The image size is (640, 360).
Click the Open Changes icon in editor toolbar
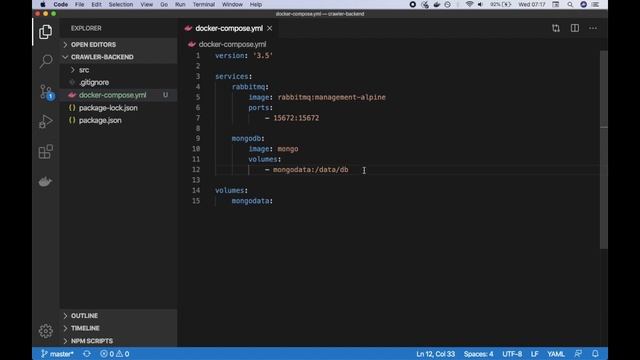(x=556, y=28)
